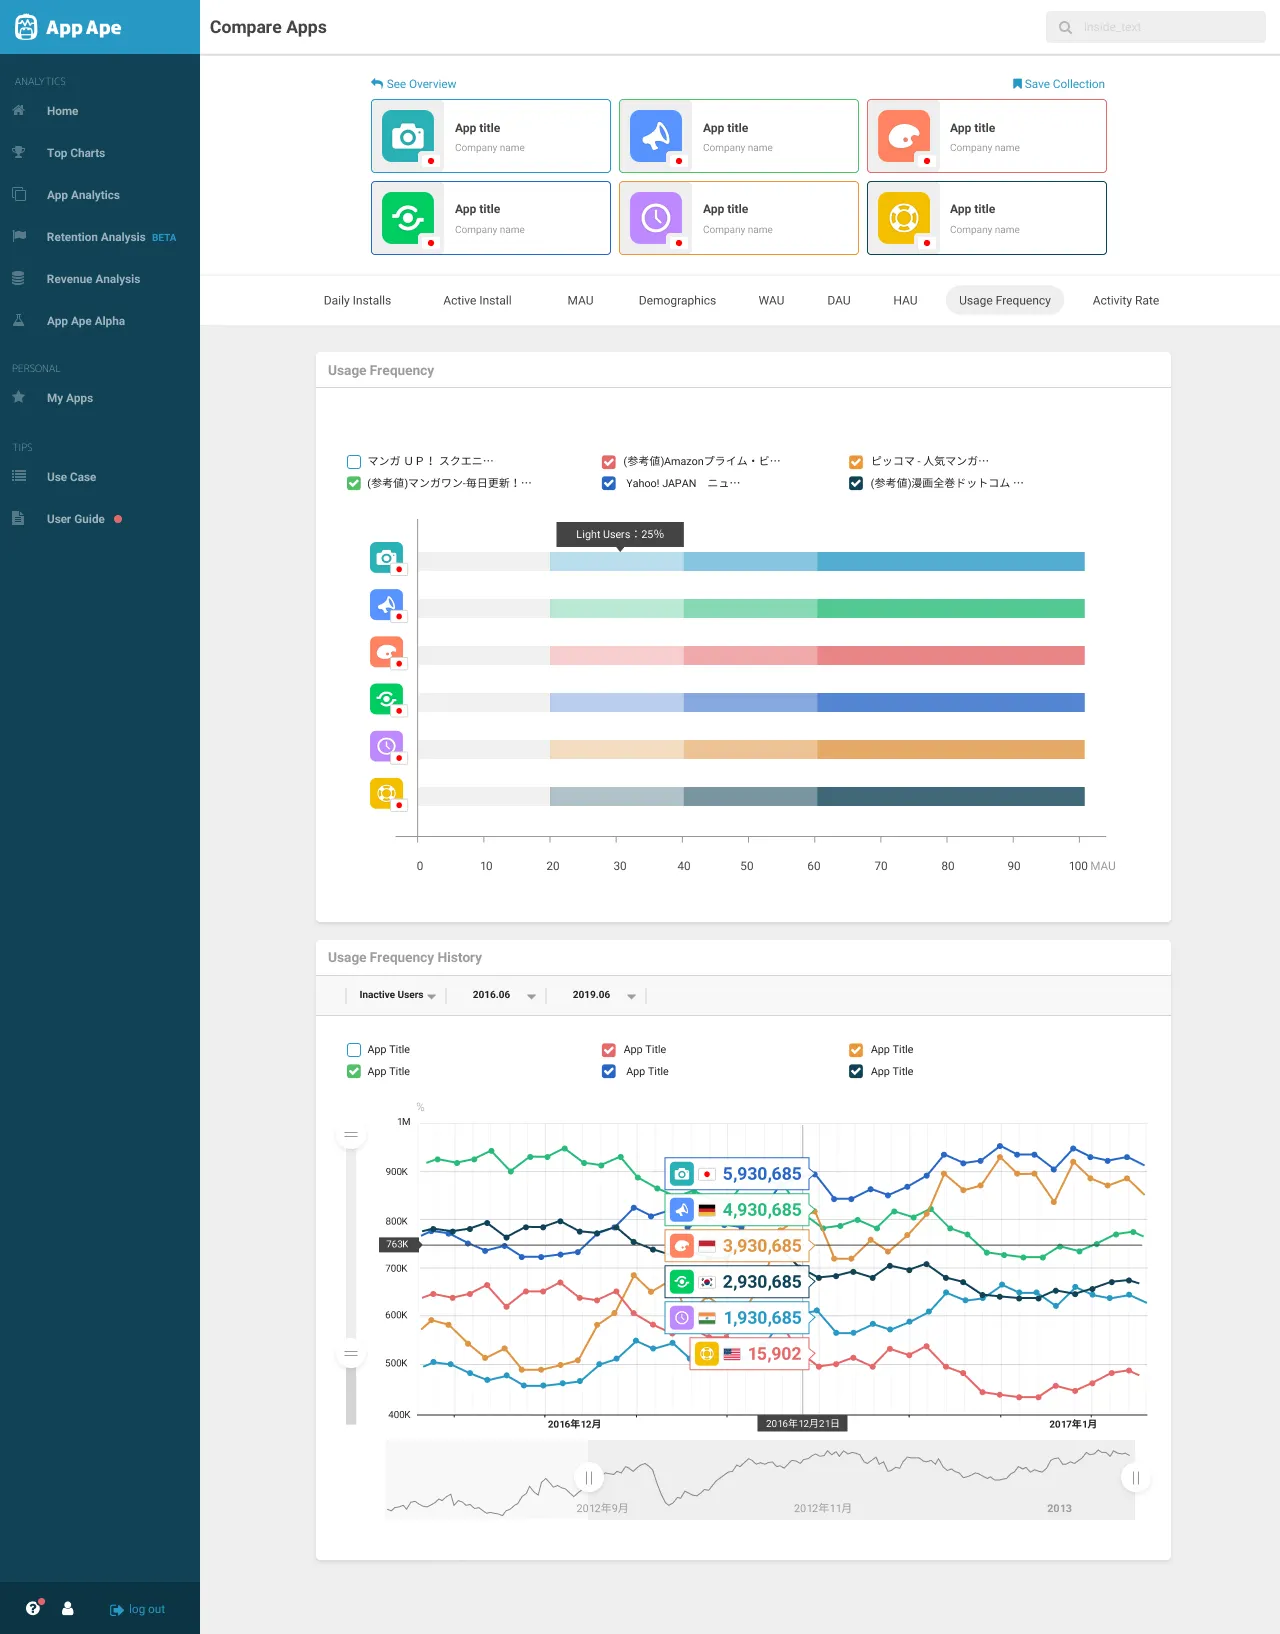Open Revenue Analysis coins icon
This screenshot has height=1634, width=1280.
coord(18,279)
